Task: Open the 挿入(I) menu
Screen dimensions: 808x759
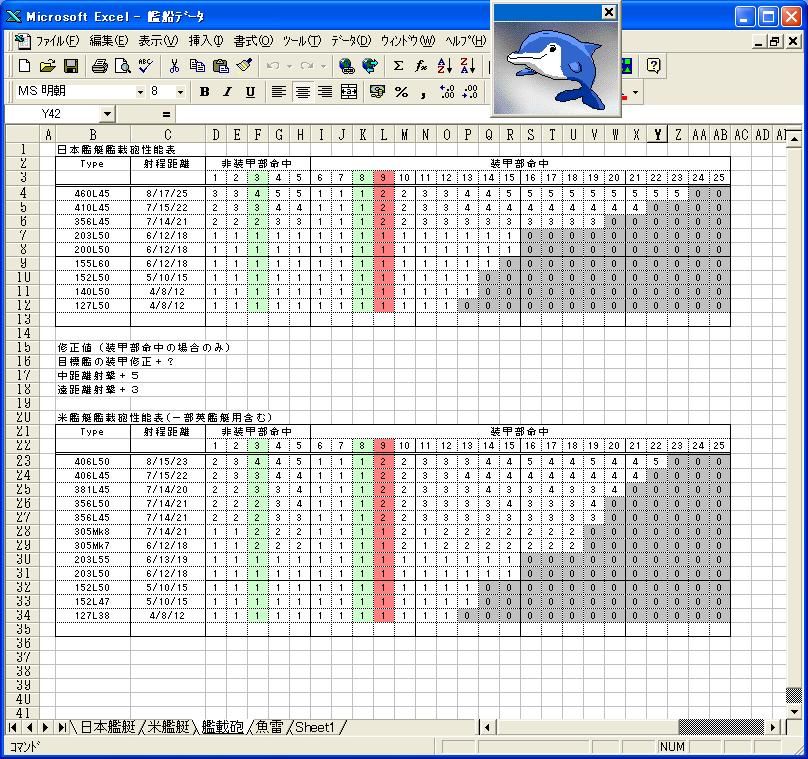Action: (x=206, y=41)
